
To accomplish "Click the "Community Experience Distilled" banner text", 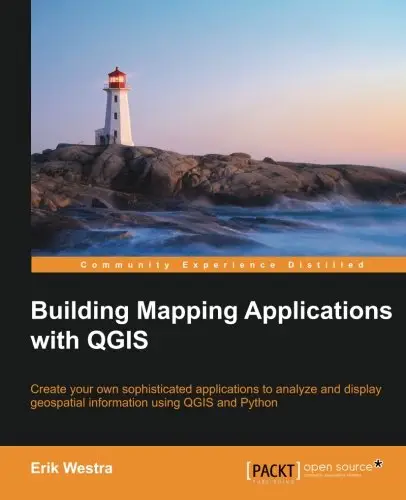I will (222, 265).
